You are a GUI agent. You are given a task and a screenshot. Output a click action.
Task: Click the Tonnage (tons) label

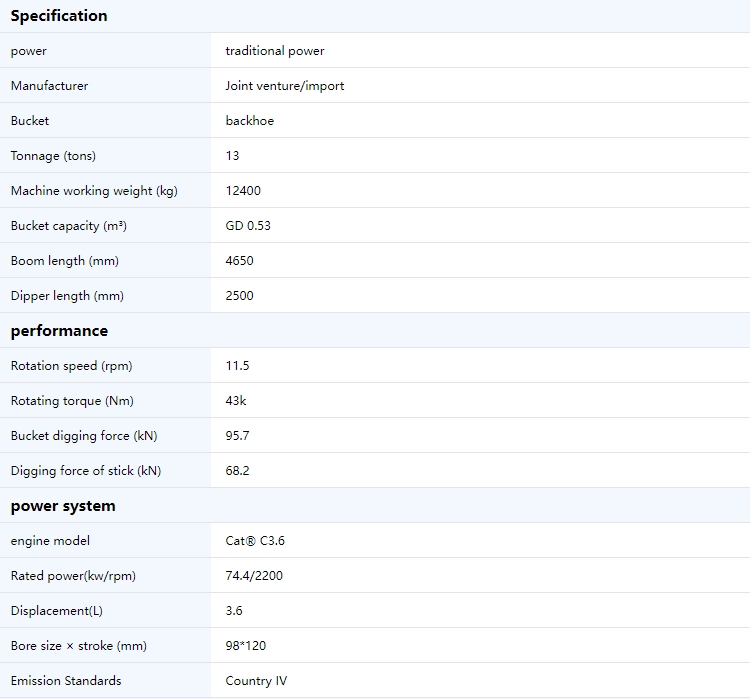(x=53, y=156)
